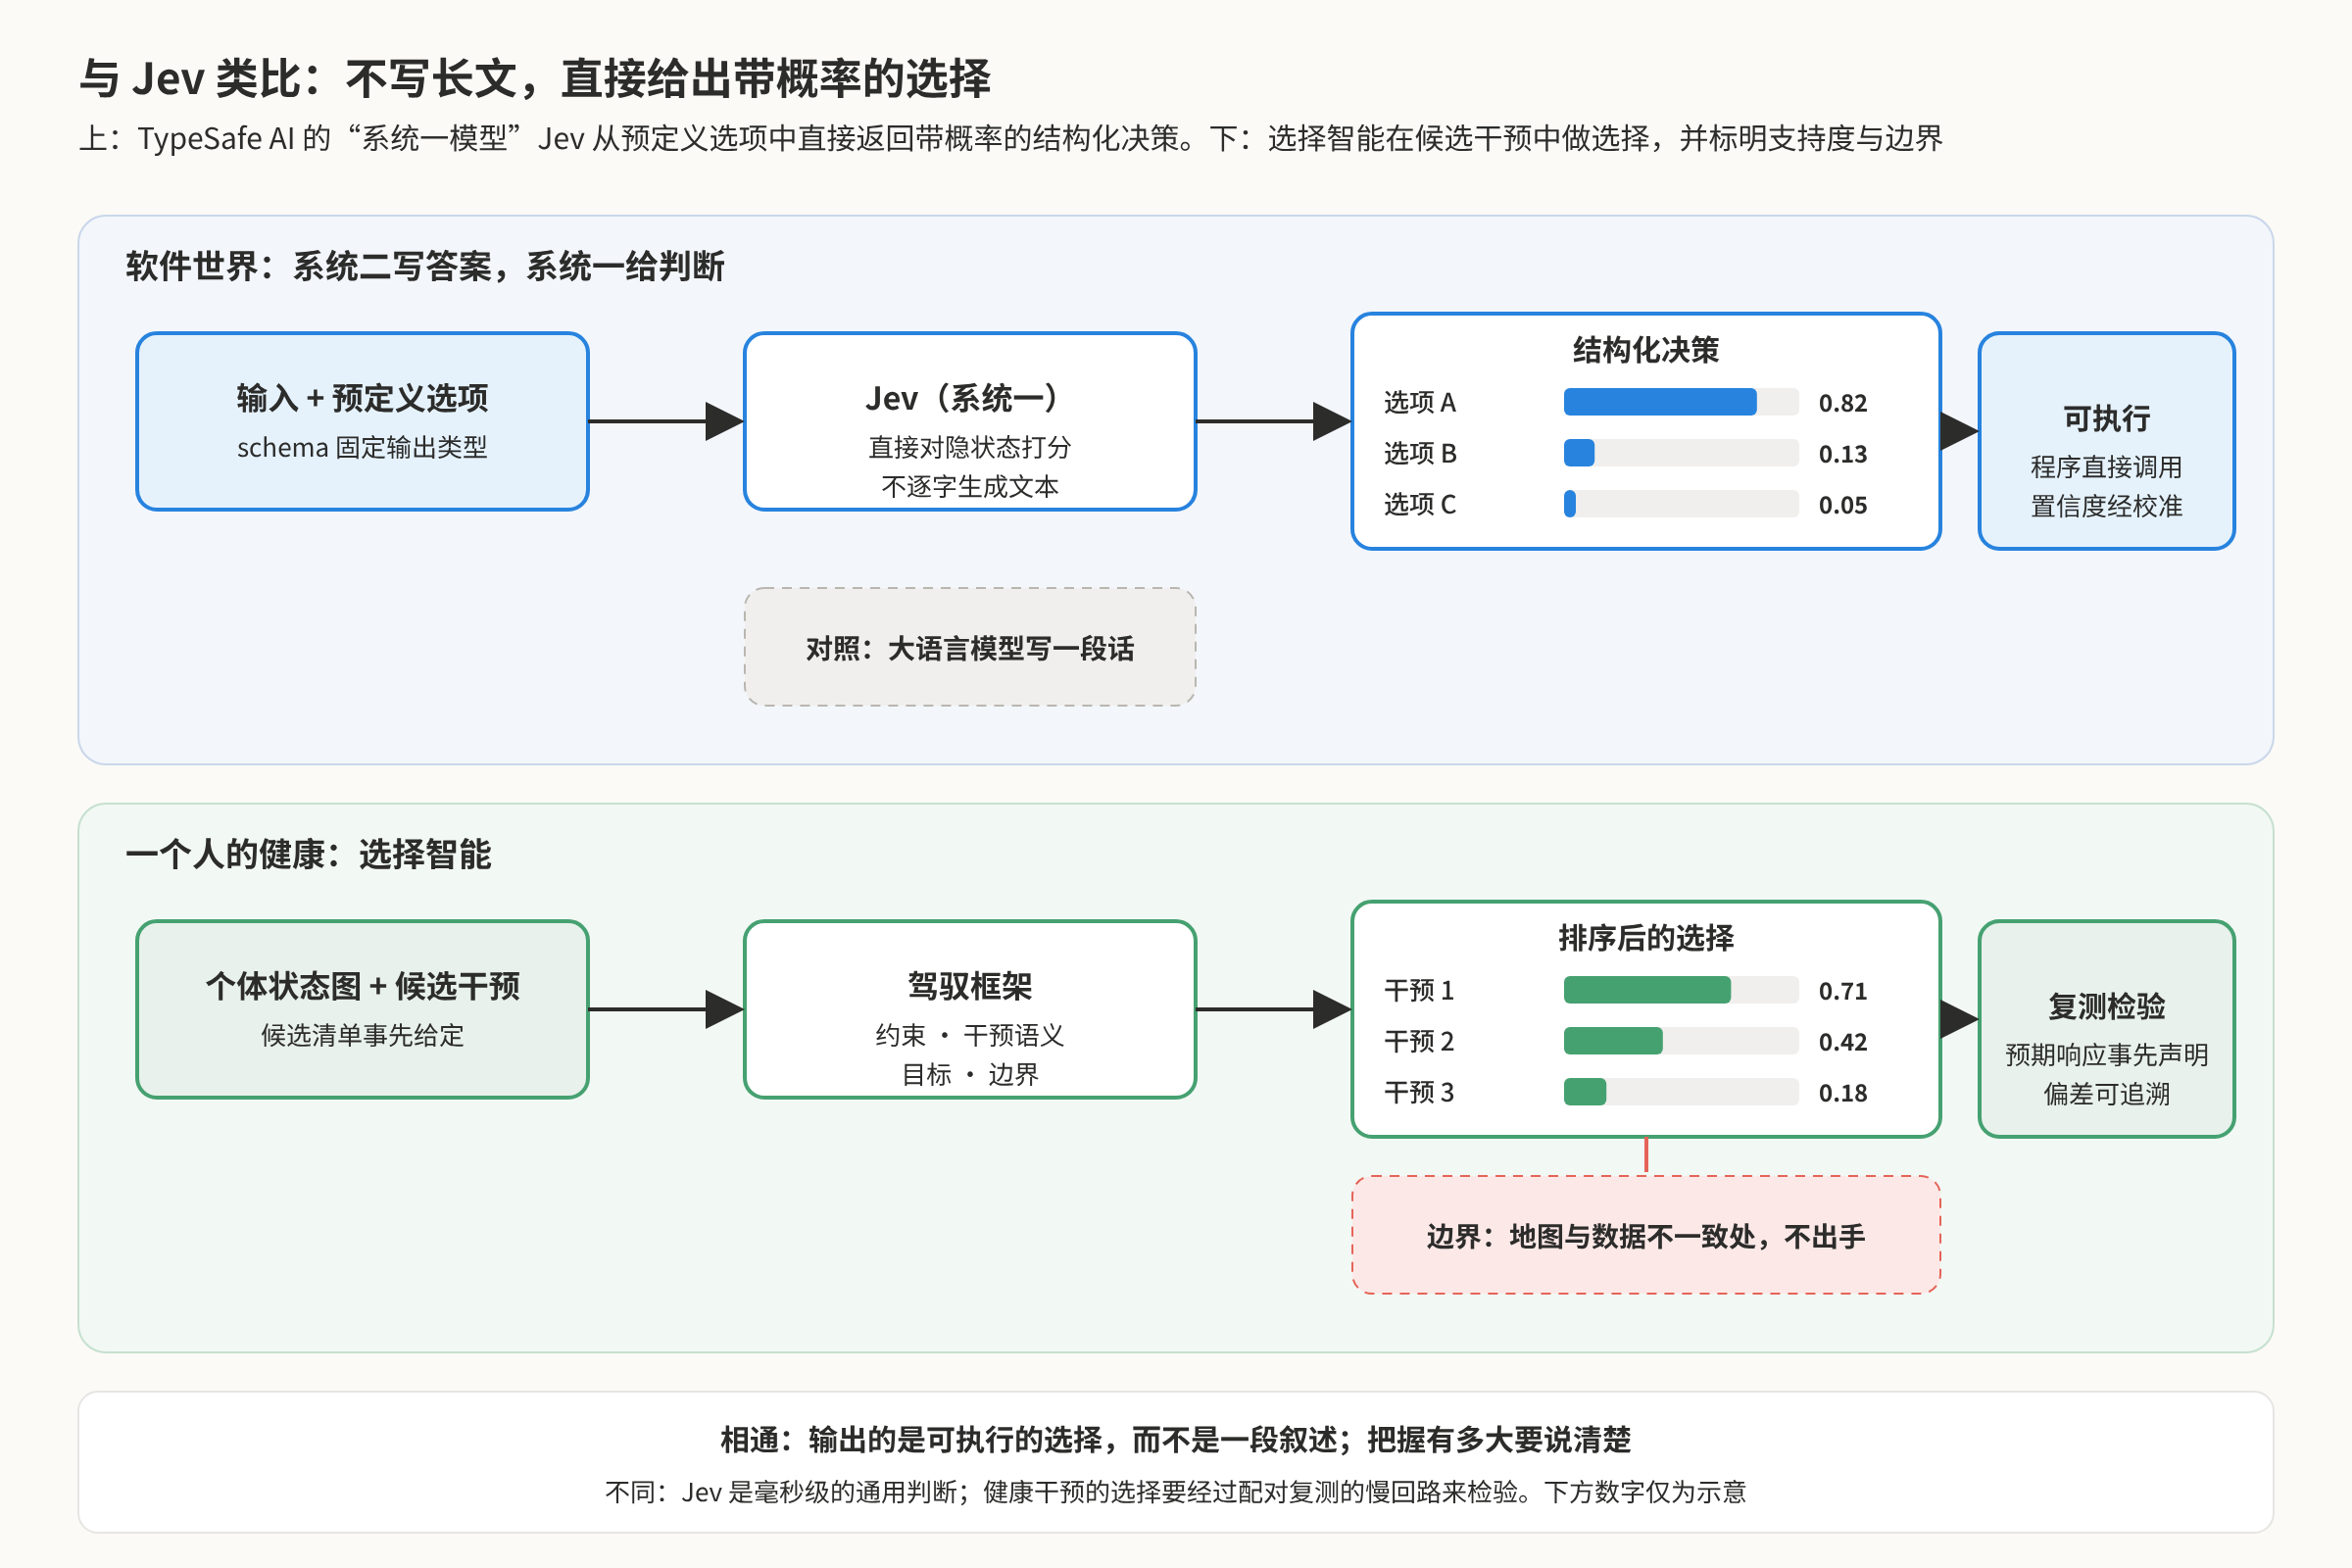This screenshot has height=1568, width=2352.
Task: Click the 干预 3 label
Action: tap(1419, 1092)
